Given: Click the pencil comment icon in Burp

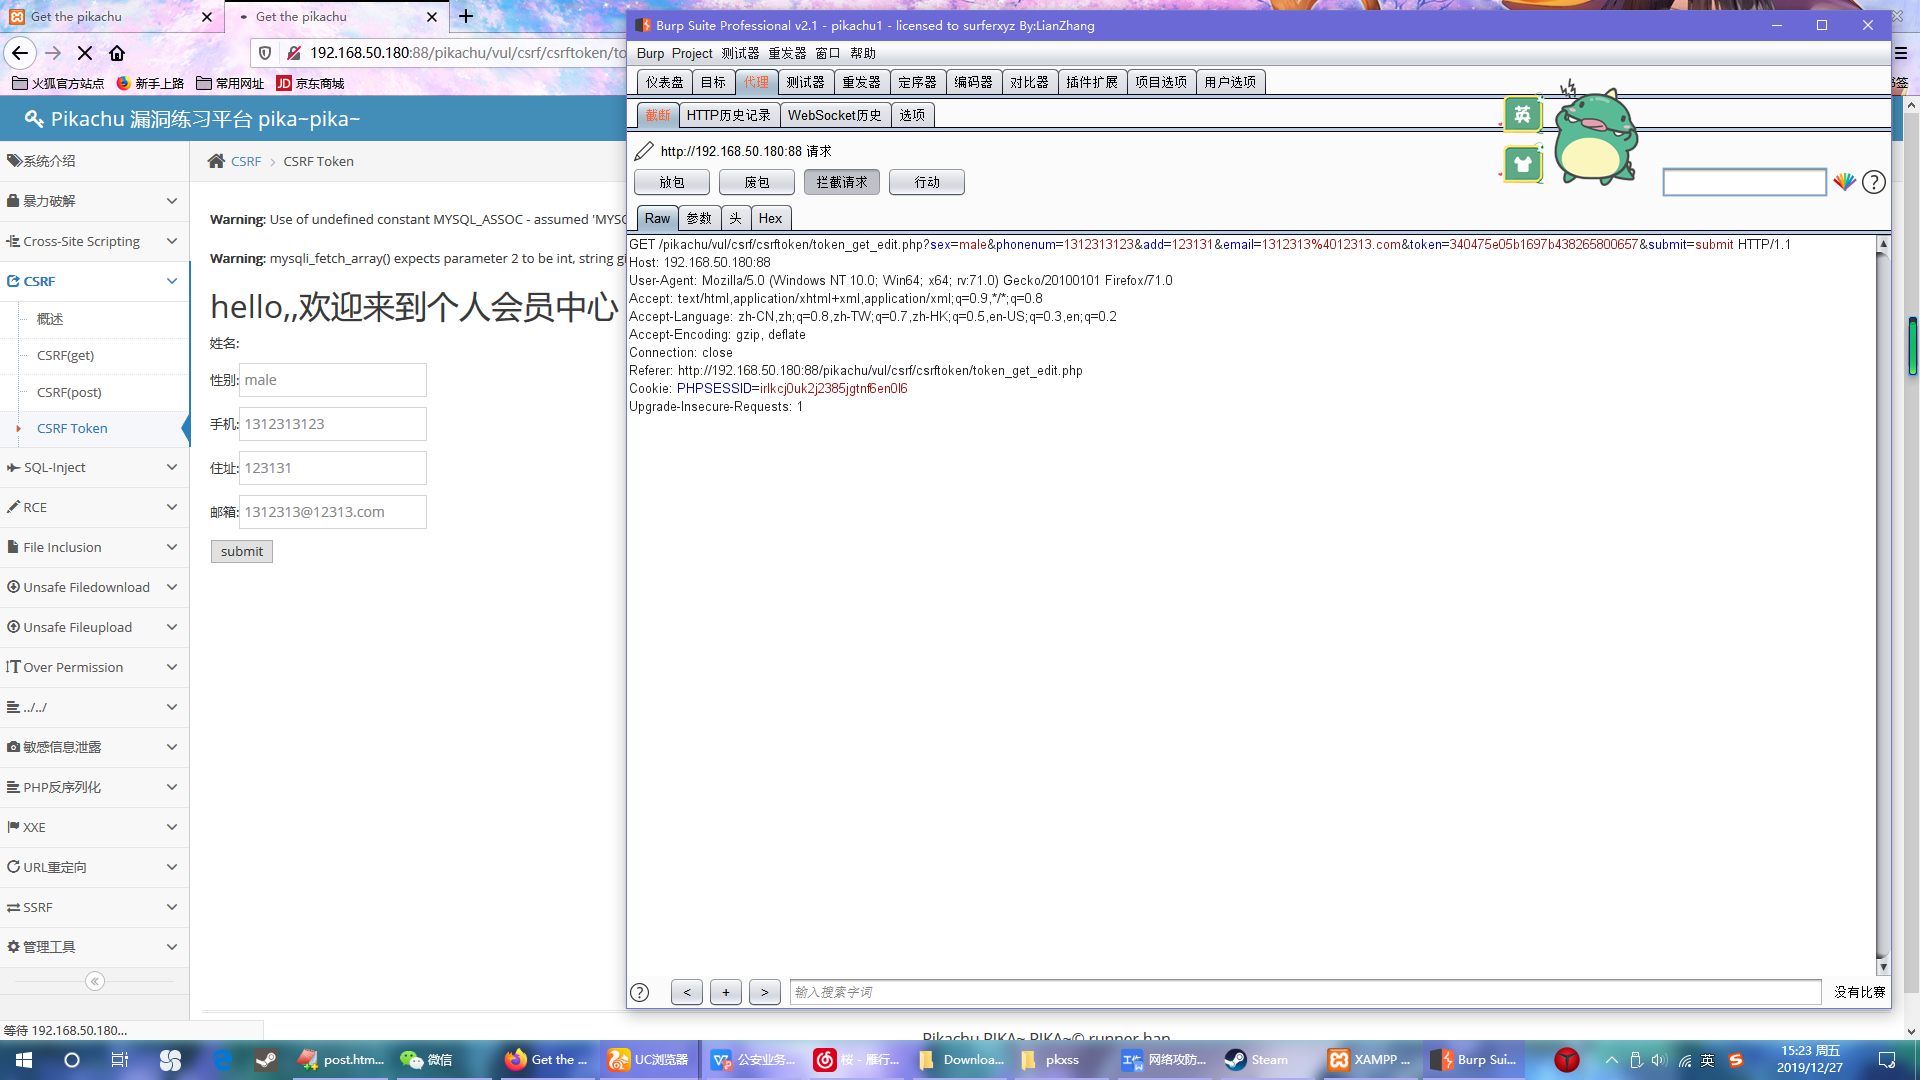Looking at the screenshot, I should (644, 151).
